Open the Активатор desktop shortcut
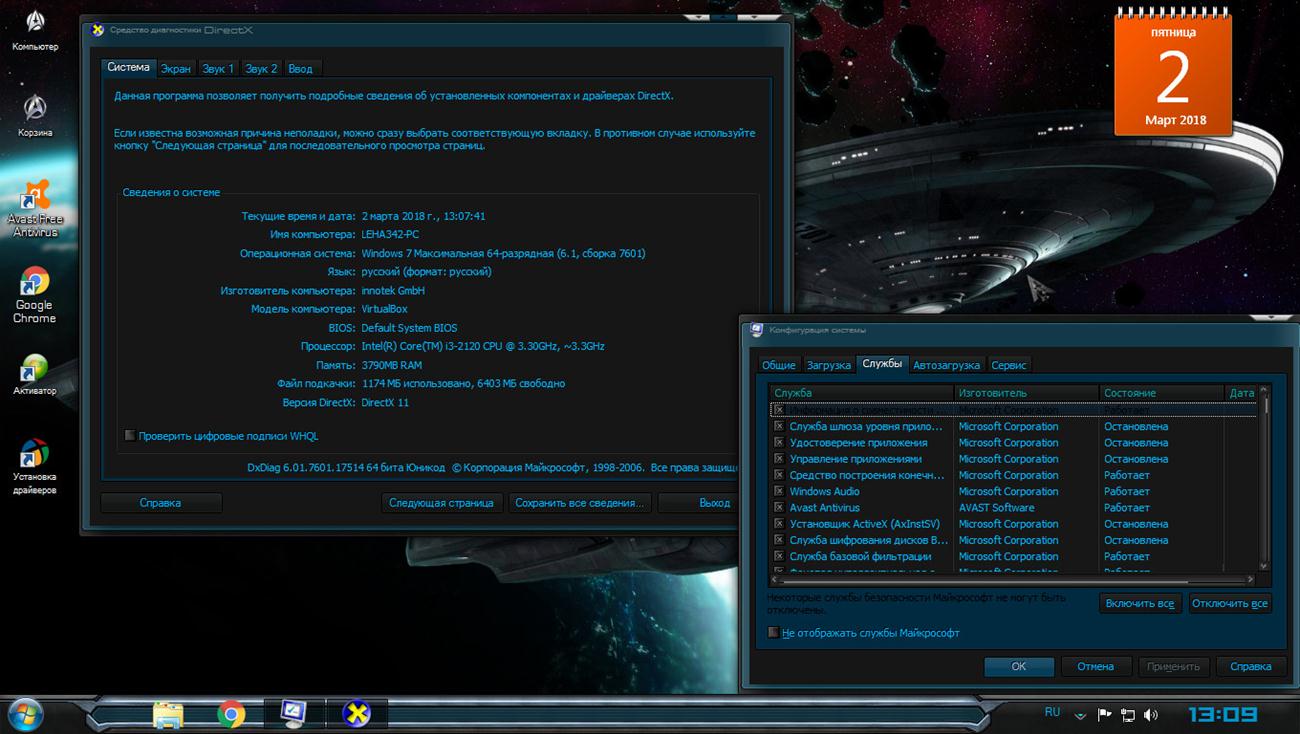The width and height of the screenshot is (1300, 734). pos(35,374)
